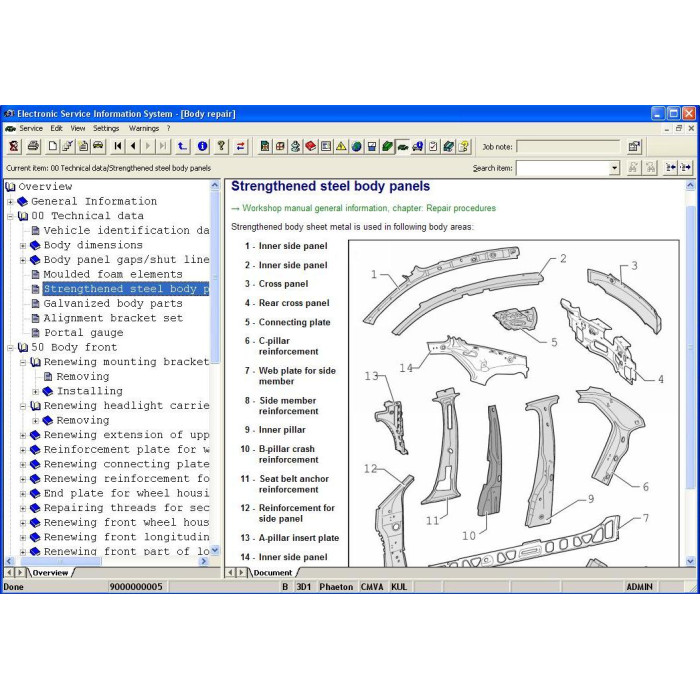This screenshot has width=700, height=700.
Task: Open the blue information icon
Action: [x=202, y=146]
